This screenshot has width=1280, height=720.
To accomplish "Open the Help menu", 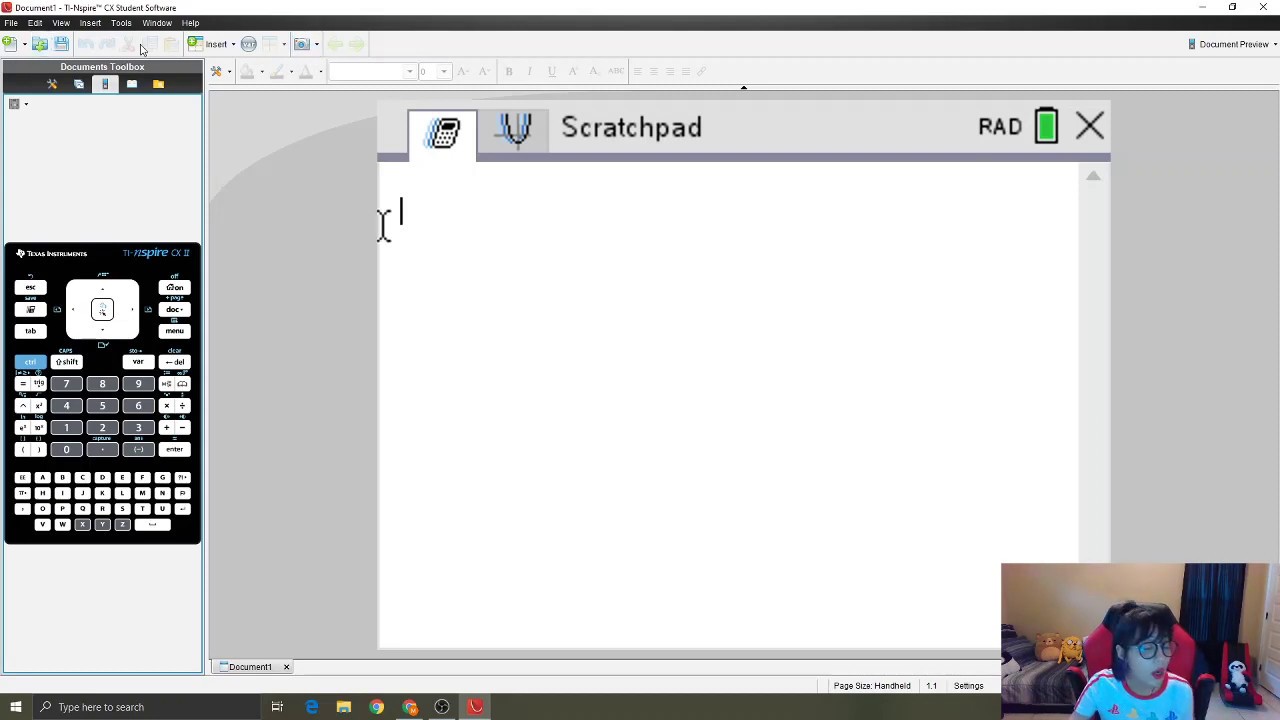I will pyautogui.click(x=190, y=23).
